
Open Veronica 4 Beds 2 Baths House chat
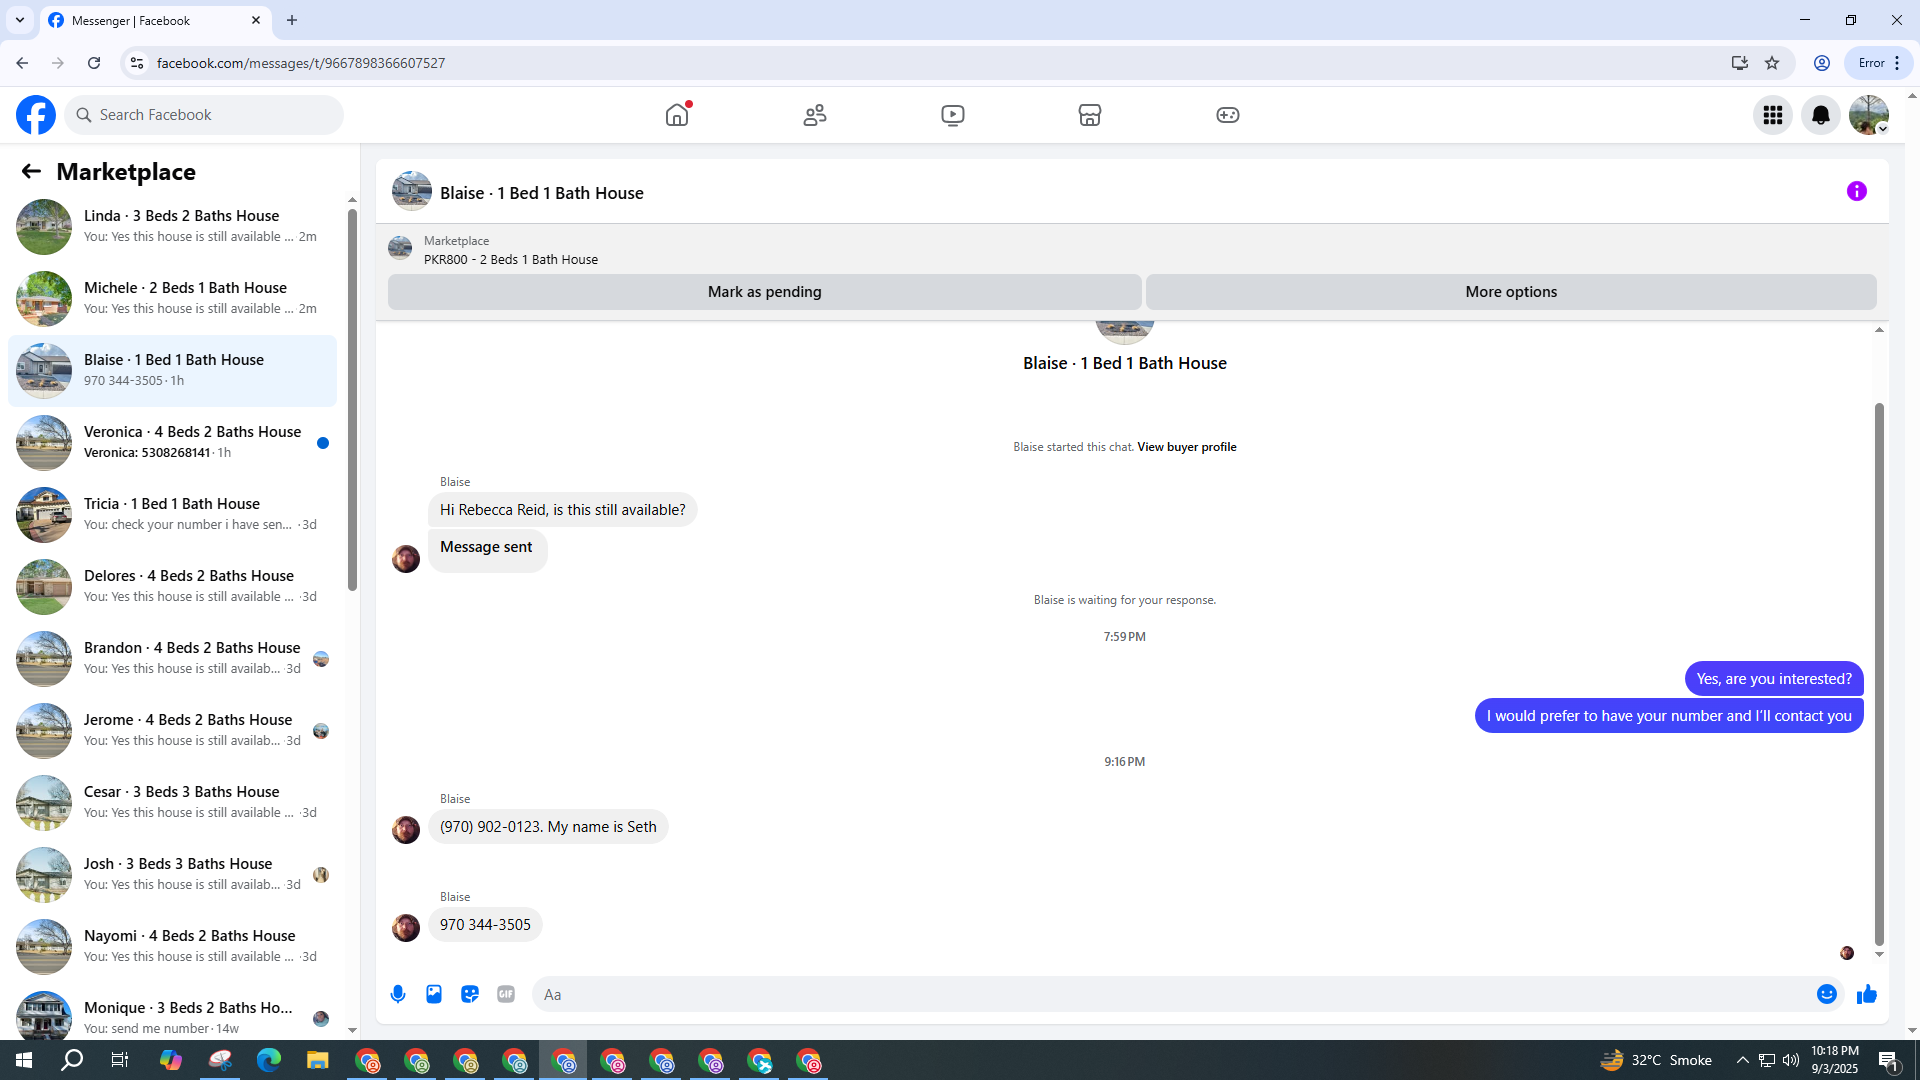(172, 443)
